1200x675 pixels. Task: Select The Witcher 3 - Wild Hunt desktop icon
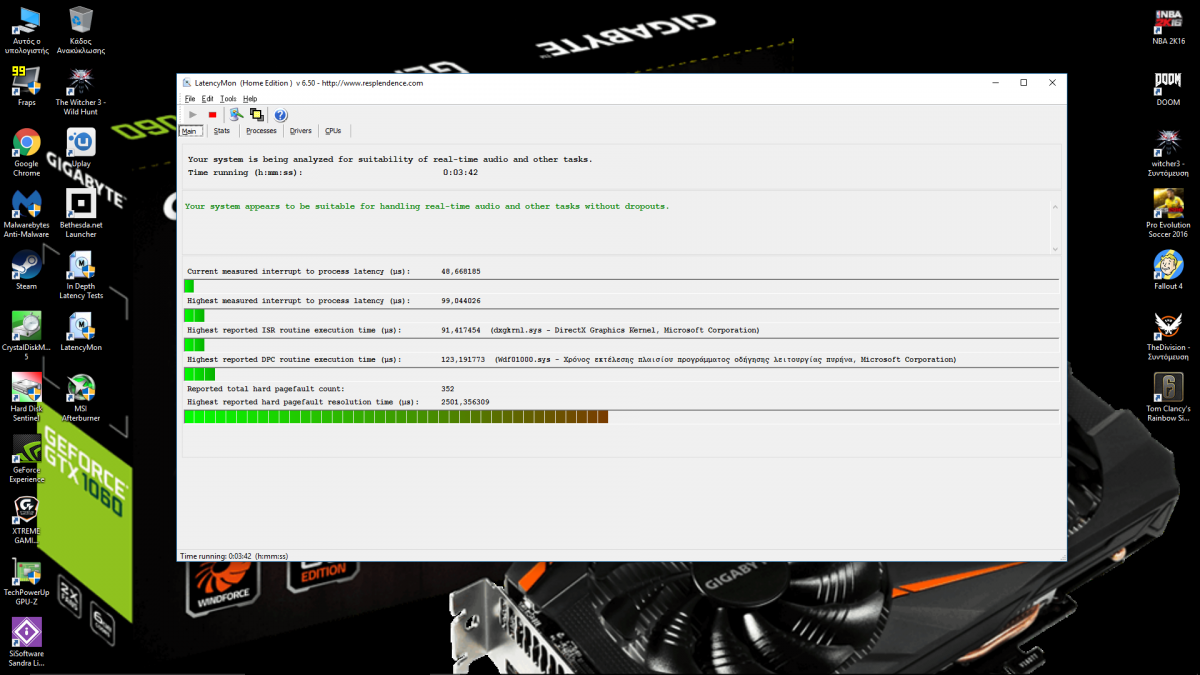click(81, 92)
